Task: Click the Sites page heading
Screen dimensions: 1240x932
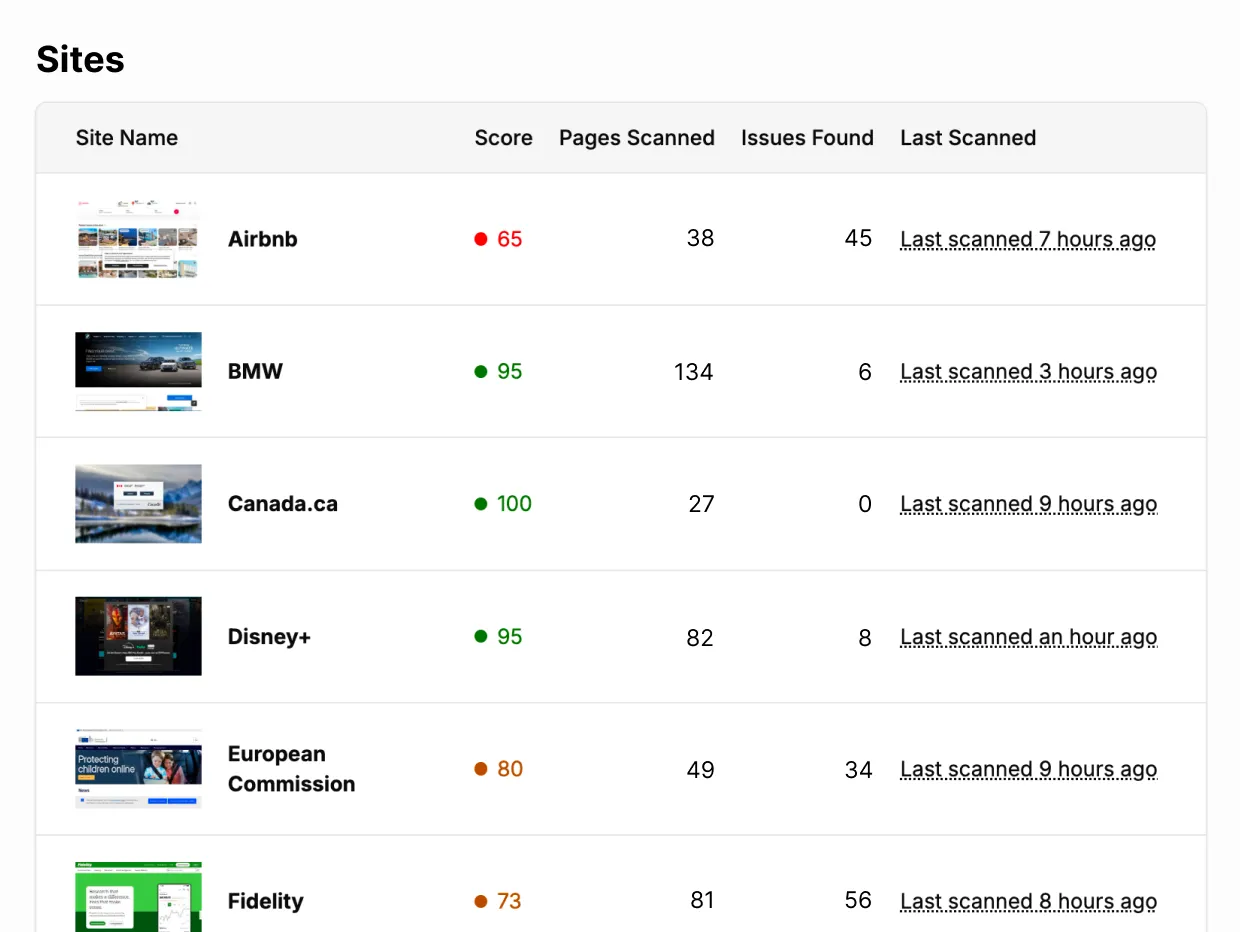Action: coord(81,59)
